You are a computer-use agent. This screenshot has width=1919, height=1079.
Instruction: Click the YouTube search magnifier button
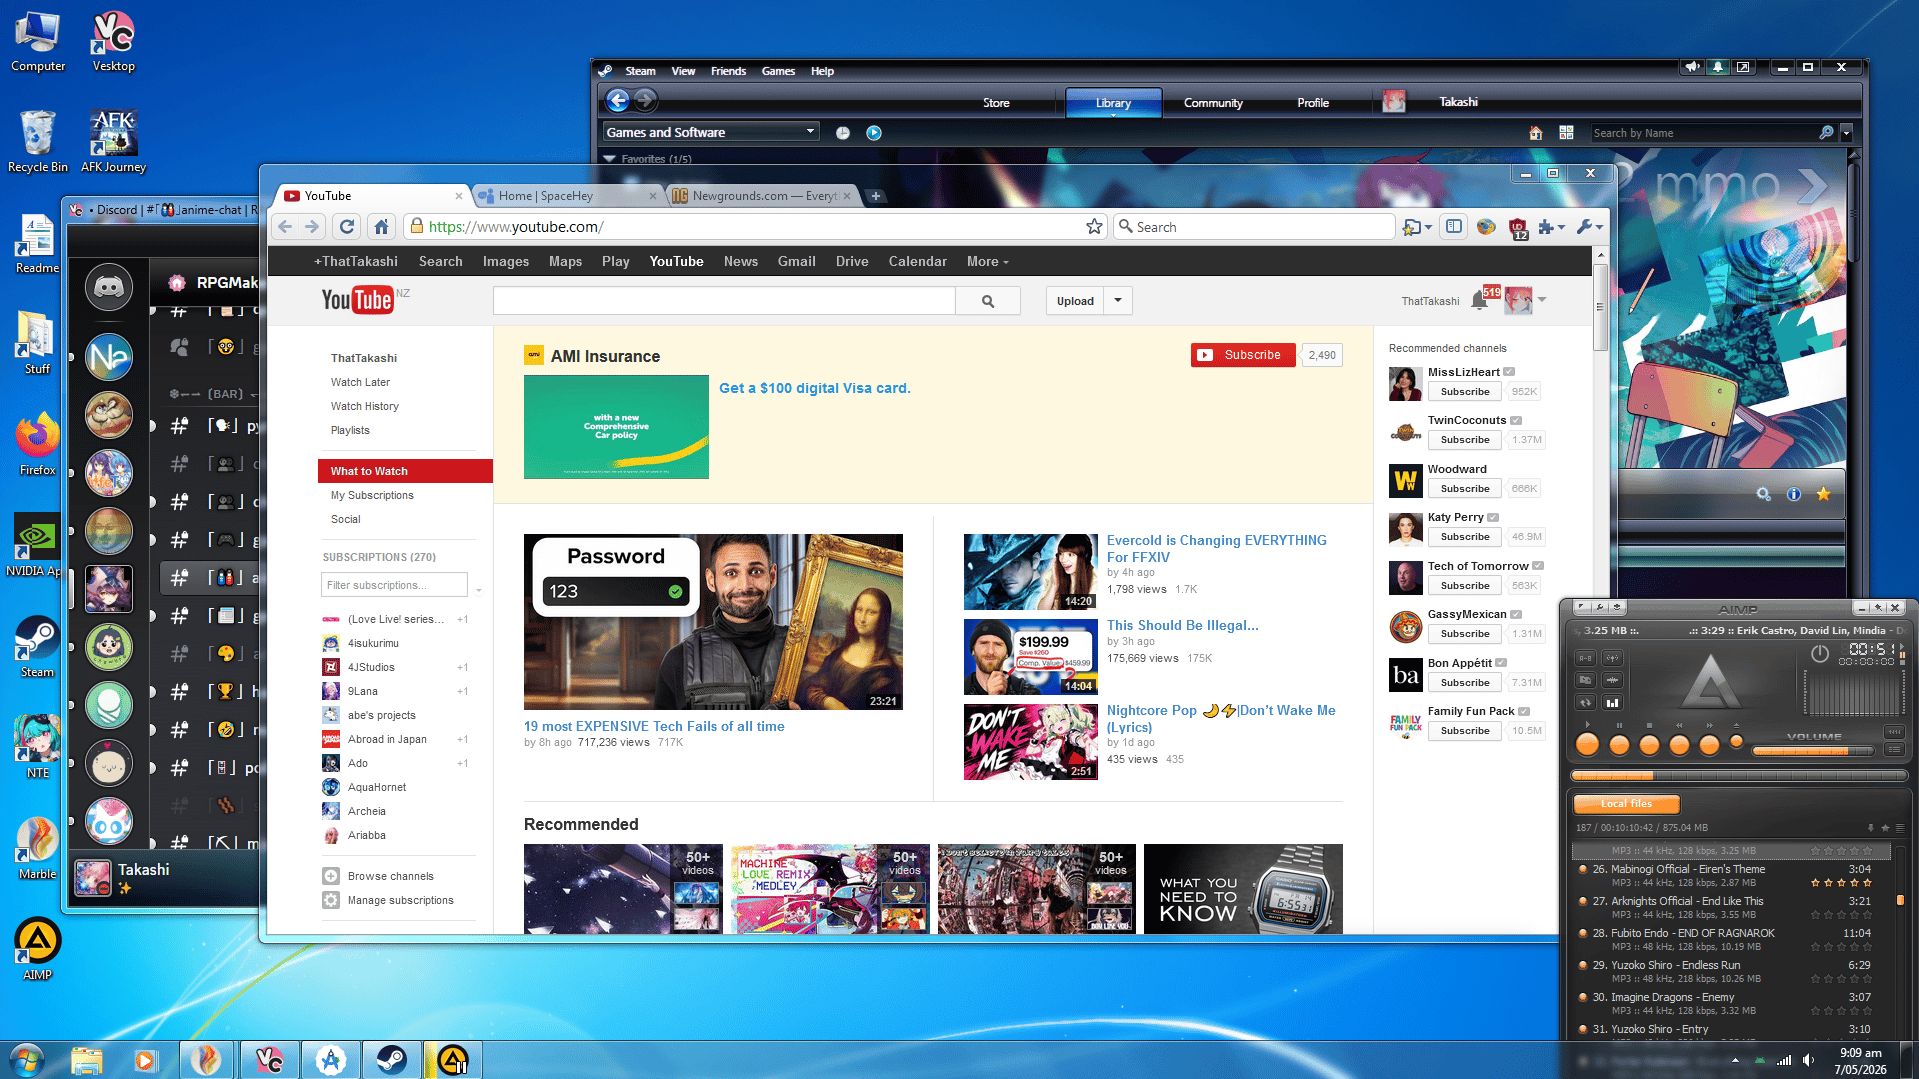coord(988,301)
